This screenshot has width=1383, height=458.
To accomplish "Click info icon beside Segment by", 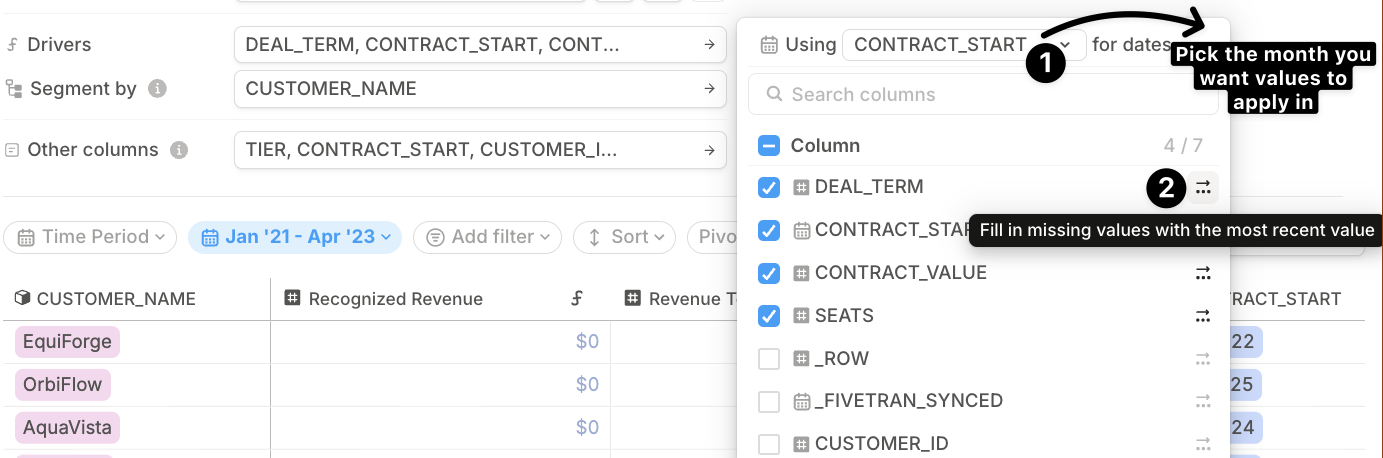I will tap(157, 89).
